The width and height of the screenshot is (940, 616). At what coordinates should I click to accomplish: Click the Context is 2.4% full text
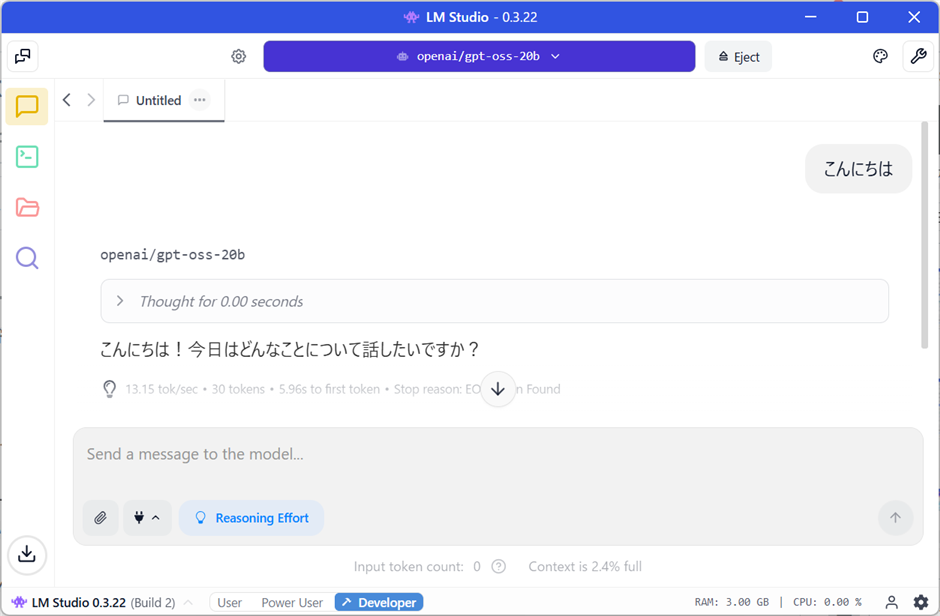click(585, 566)
